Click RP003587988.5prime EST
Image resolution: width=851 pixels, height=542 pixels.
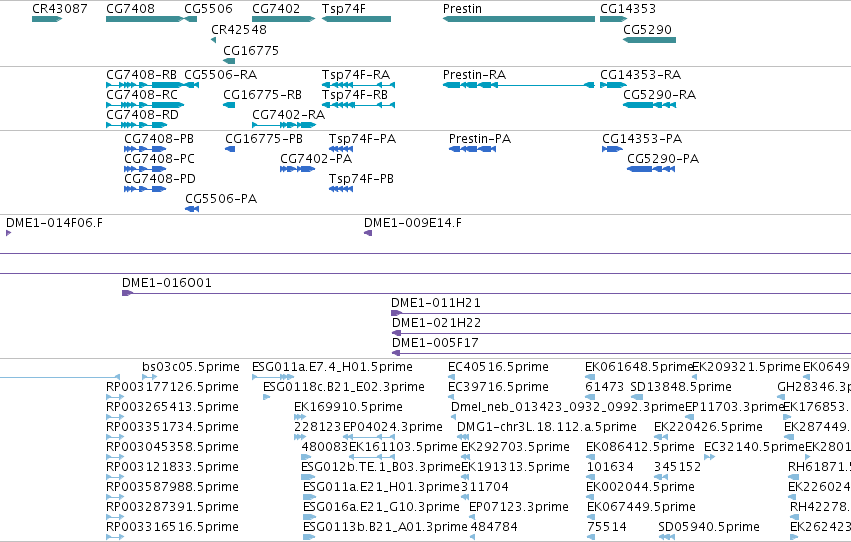(115, 497)
